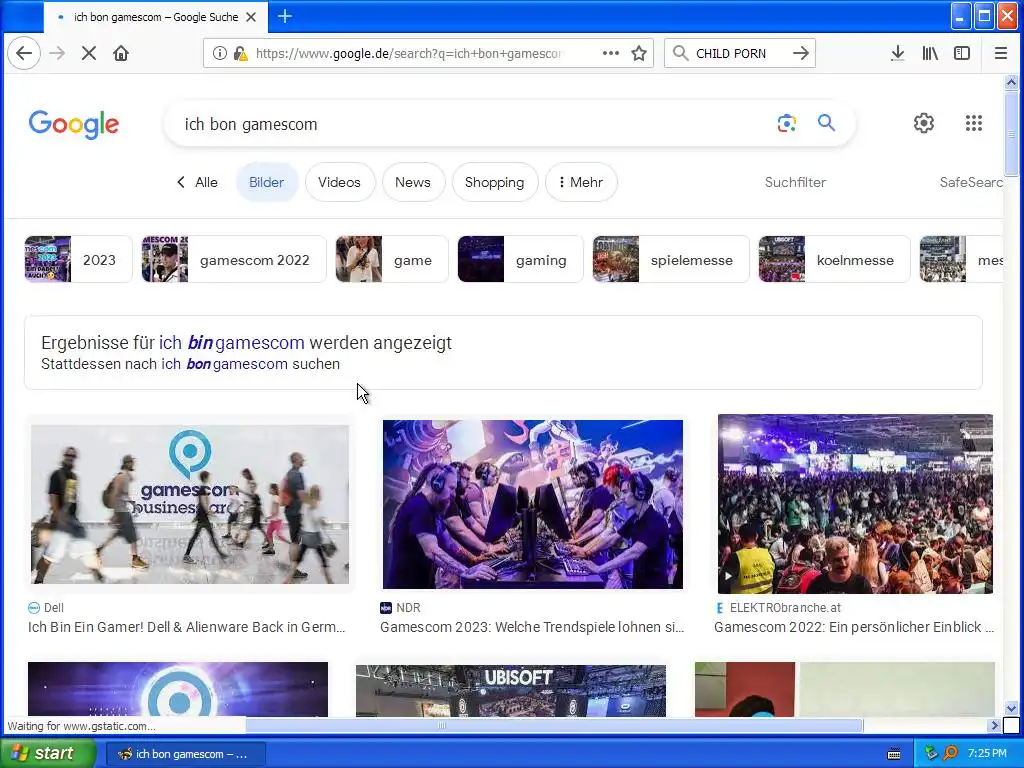Click 'Ich Bin Ein Gamer! Dell & Alienware' title

pyautogui.click(x=187, y=627)
